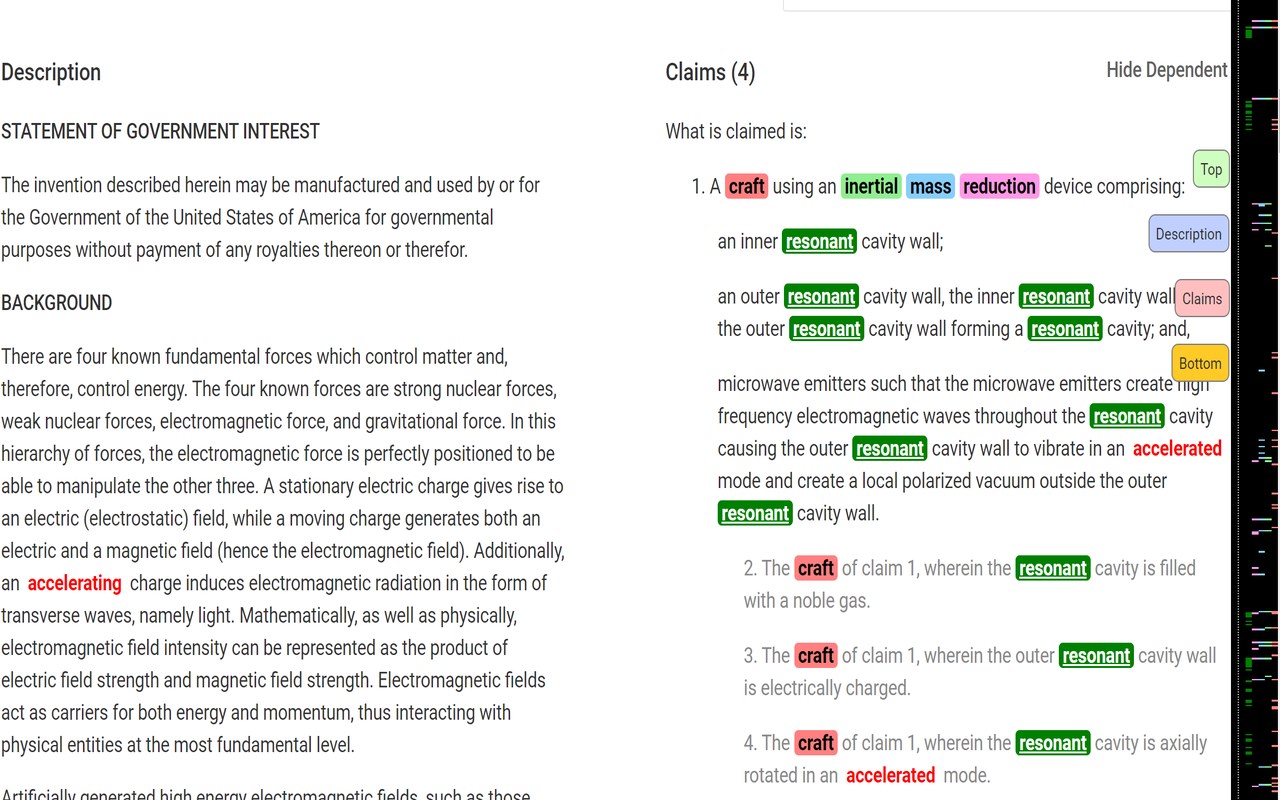This screenshot has width=1280, height=800.
Task: Click highlighted "craft" in claim 2
Action: [x=815, y=568]
